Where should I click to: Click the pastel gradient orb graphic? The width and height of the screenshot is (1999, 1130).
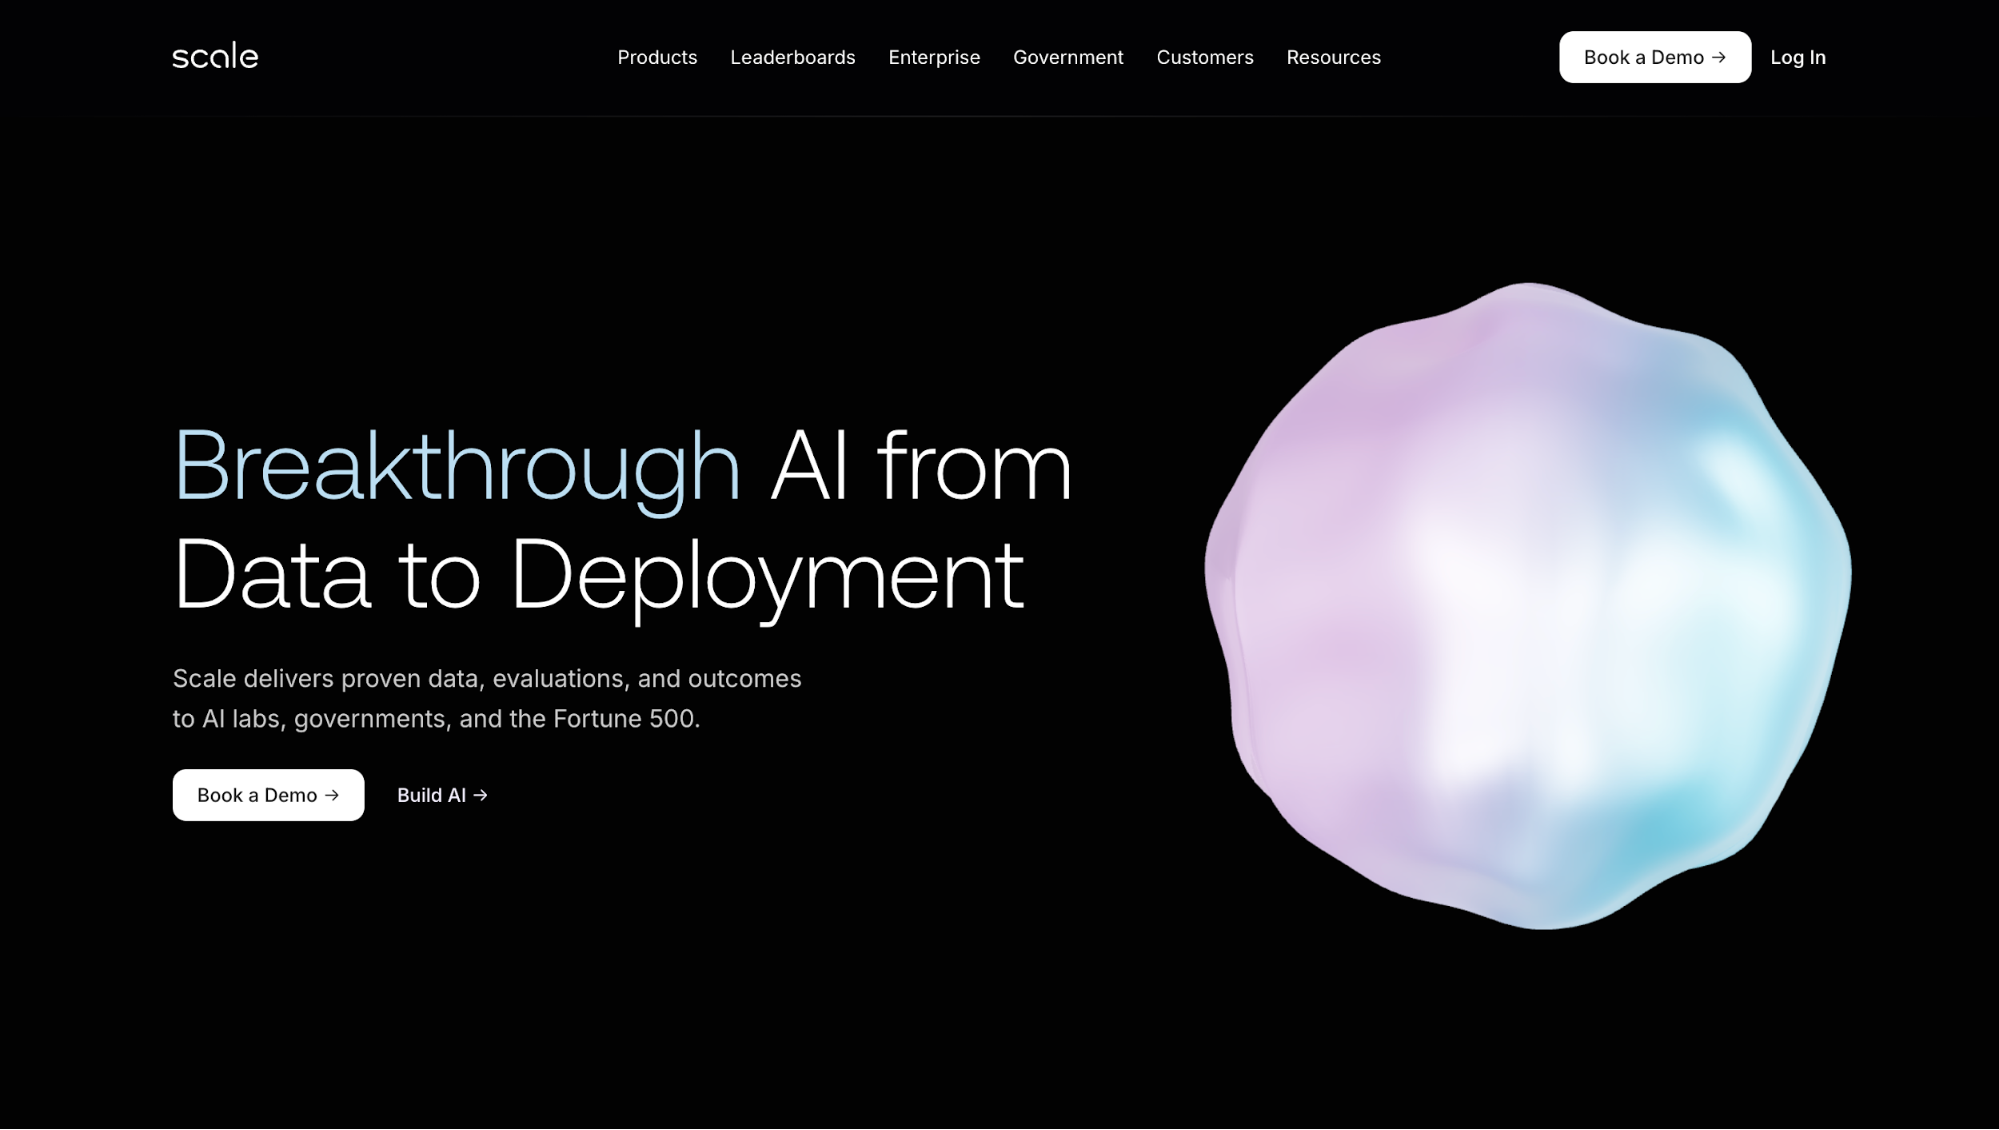click(x=1528, y=605)
